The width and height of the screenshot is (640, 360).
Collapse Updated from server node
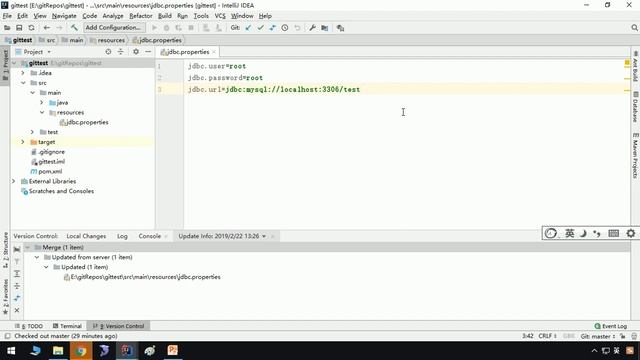(37, 257)
